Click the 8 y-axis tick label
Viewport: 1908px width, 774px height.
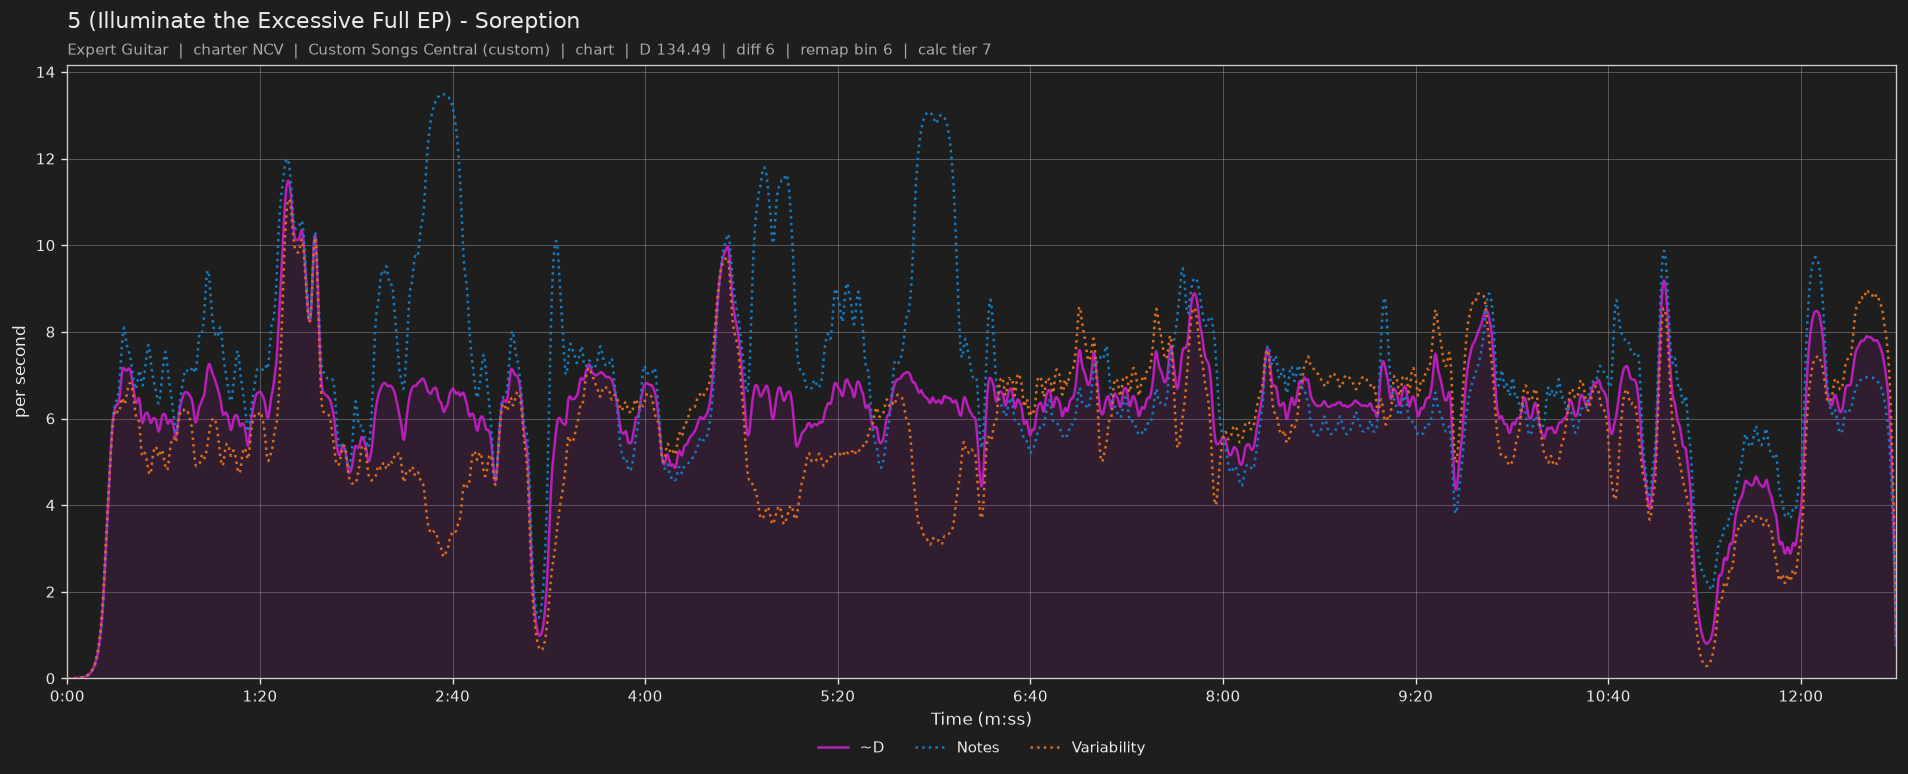[51, 333]
